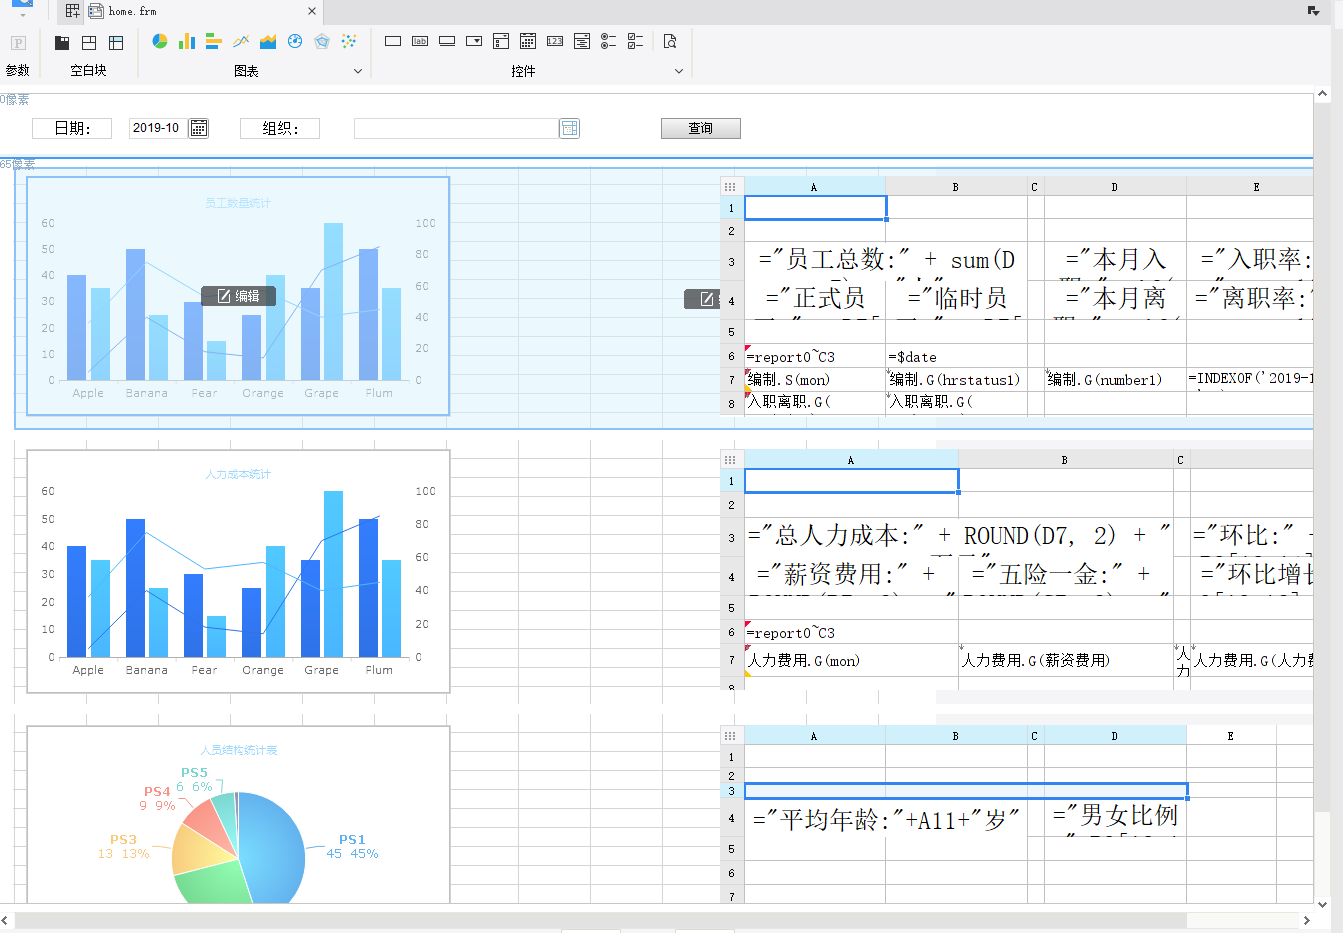Select cell 人力费用.G(mon)

pyautogui.click(x=851, y=660)
